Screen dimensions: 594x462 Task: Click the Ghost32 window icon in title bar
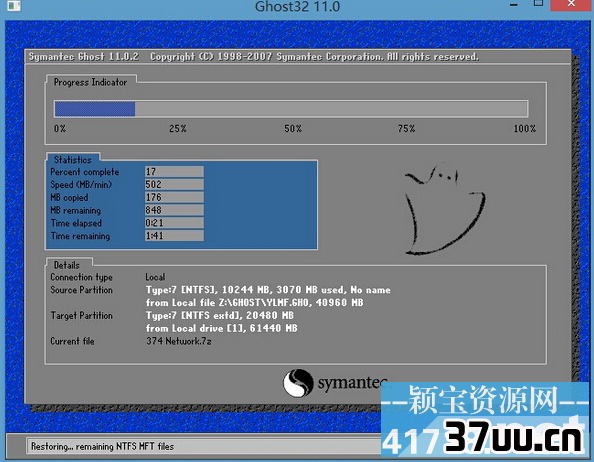tap(14, 5)
